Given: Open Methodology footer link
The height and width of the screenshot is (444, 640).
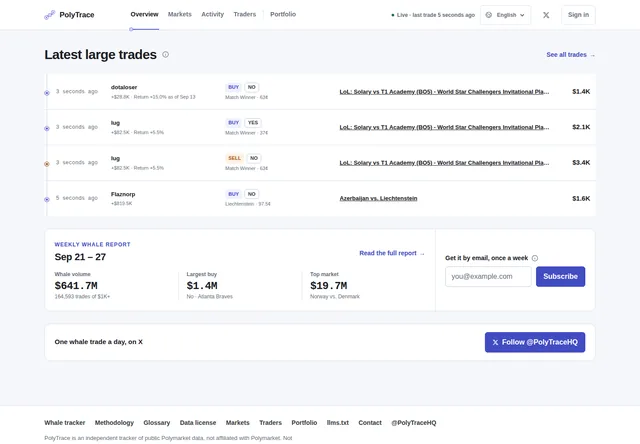Looking at the screenshot, I should click(114, 423).
